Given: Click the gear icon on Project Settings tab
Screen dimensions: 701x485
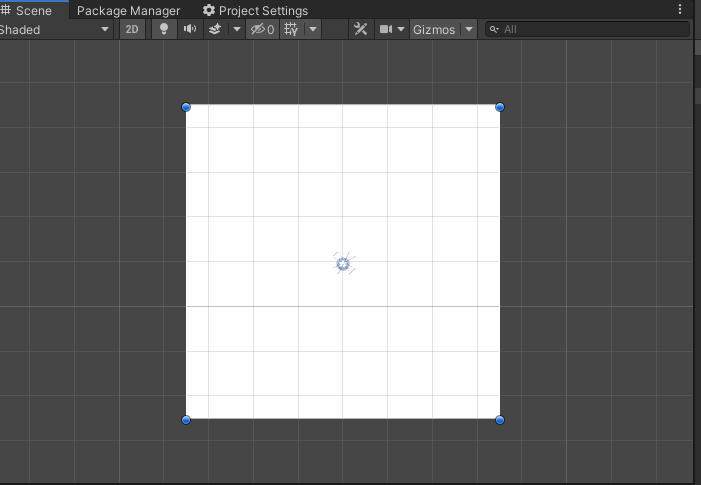Looking at the screenshot, I should point(209,10).
